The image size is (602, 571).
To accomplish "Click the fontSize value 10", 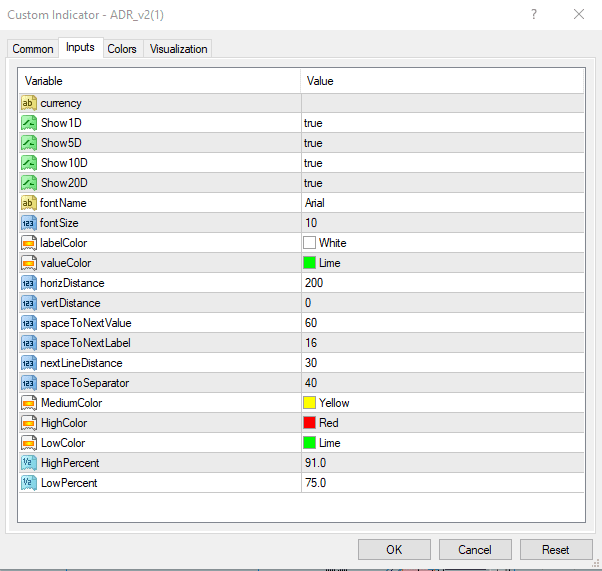I will point(311,223).
